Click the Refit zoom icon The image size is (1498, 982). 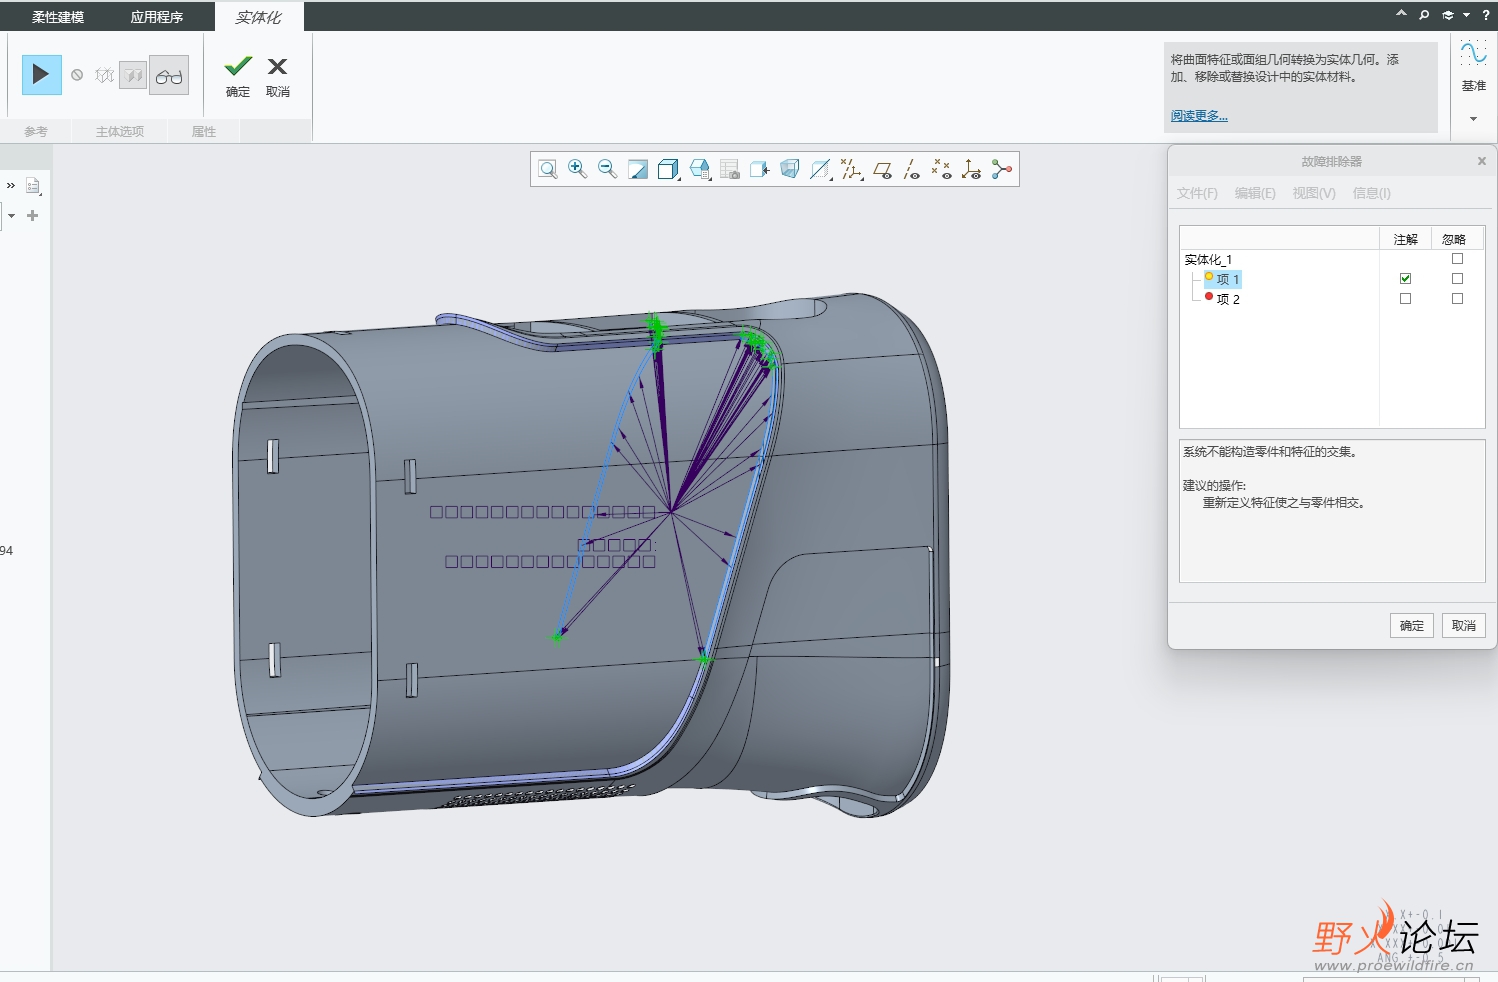click(x=548, y=169)
